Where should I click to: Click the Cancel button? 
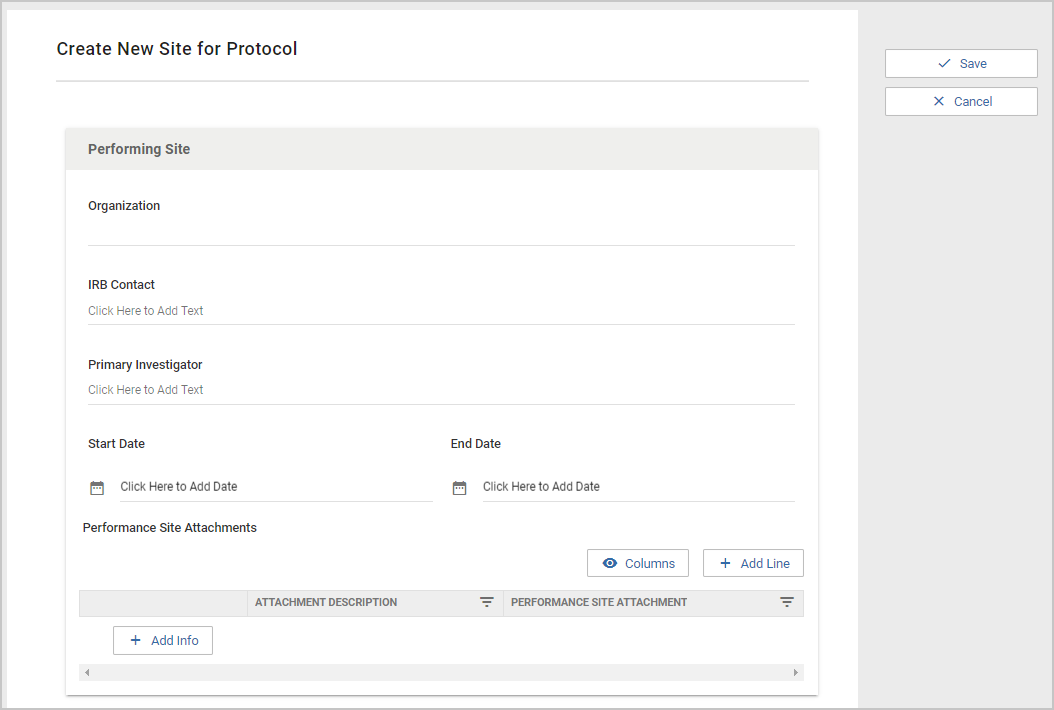(x=961, y=102)
